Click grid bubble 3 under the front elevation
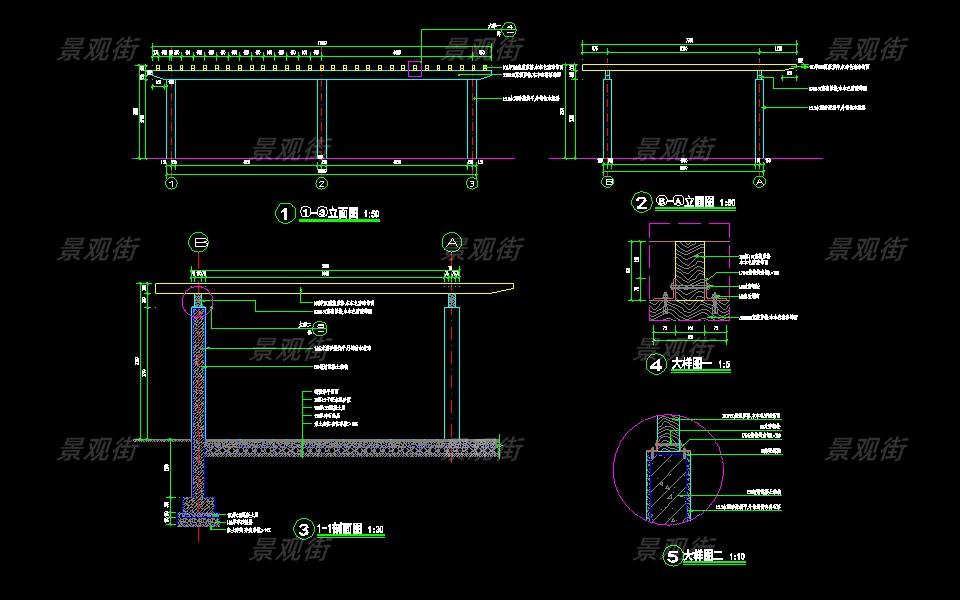Screen dimensions: 960x600 tap(472, 184)
